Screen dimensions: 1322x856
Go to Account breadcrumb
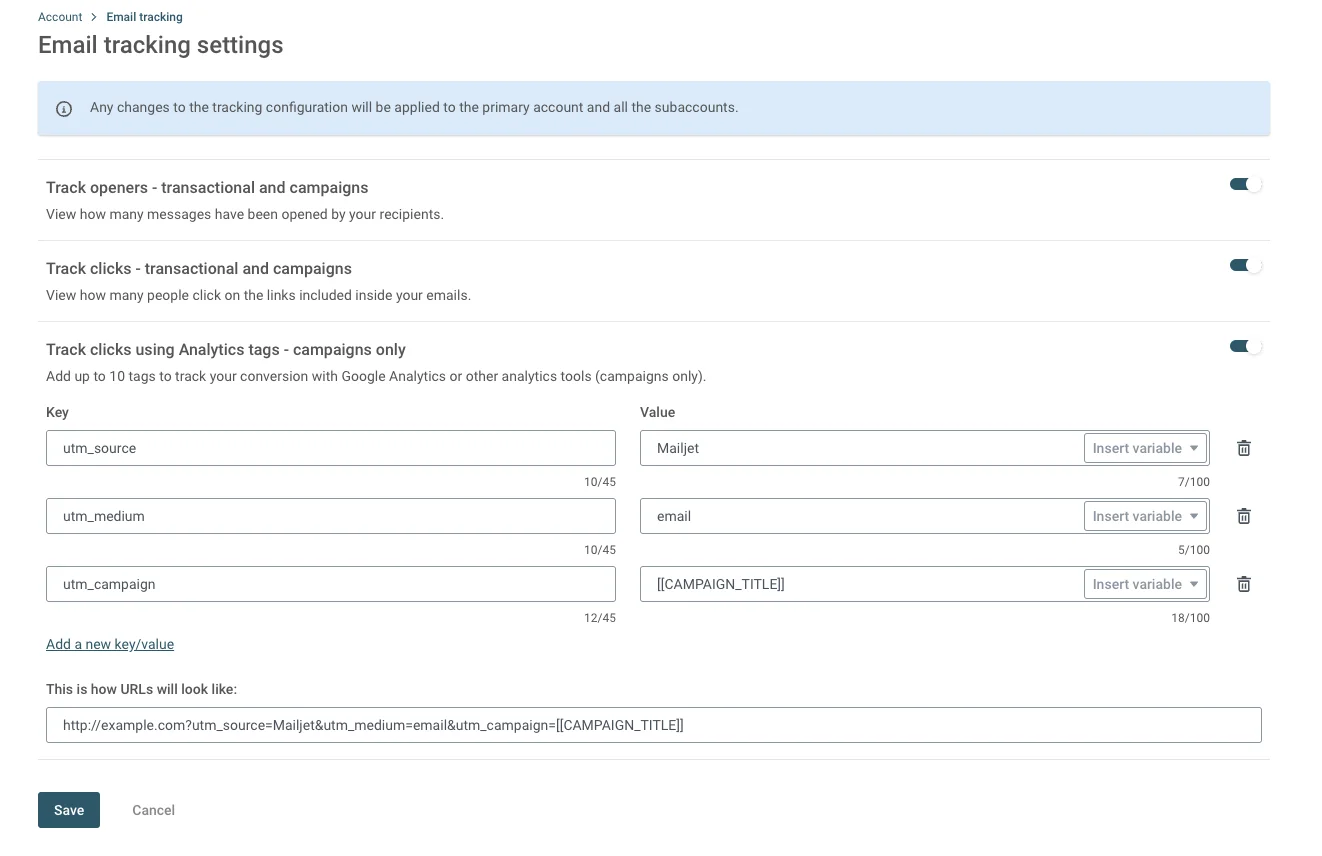[x=60, y=17]
